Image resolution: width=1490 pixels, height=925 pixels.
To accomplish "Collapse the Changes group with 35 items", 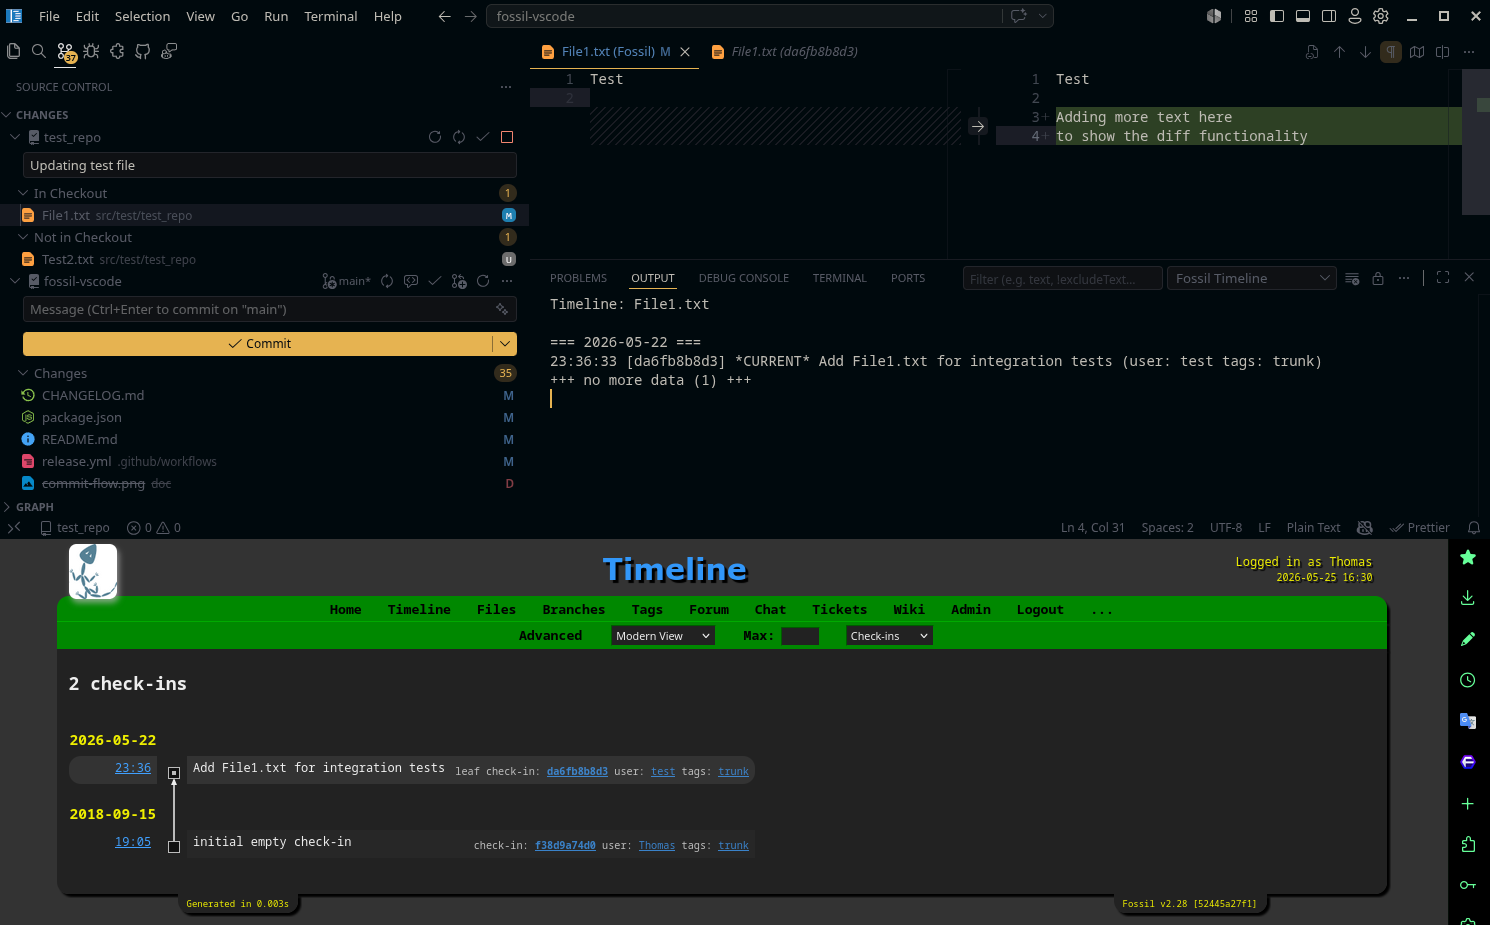I will pos(24,373).
